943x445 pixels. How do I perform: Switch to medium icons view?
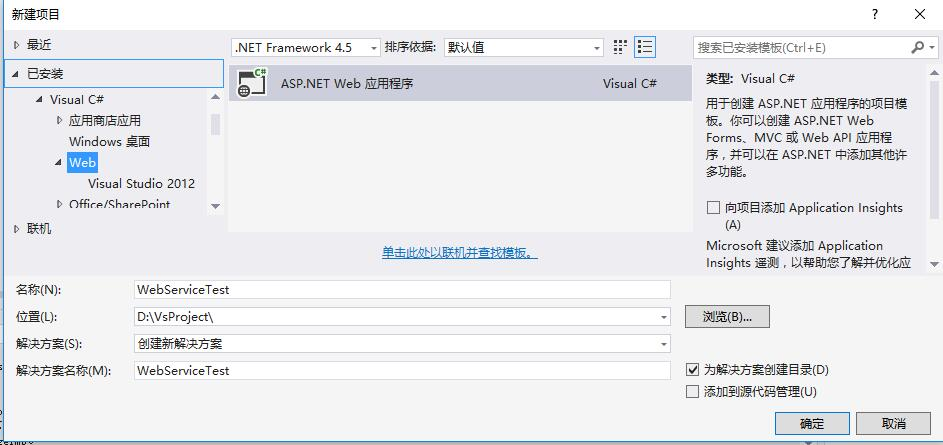620,47
